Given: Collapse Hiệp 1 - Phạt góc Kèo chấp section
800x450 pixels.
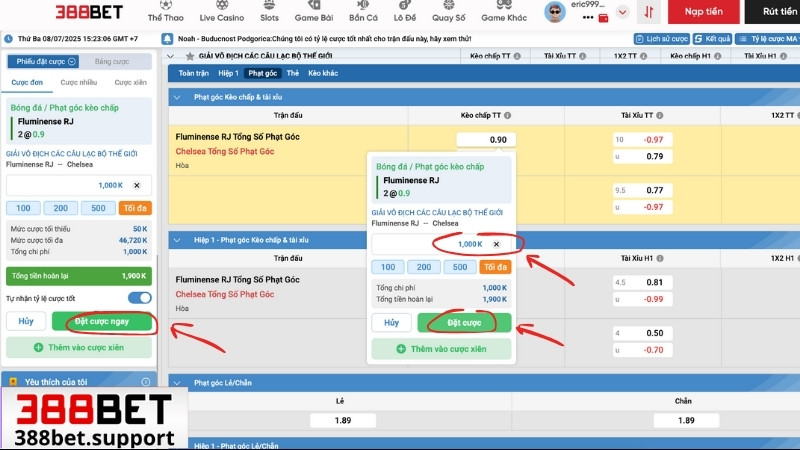Looking at the screenshot, I should click(x=177, y=240).
